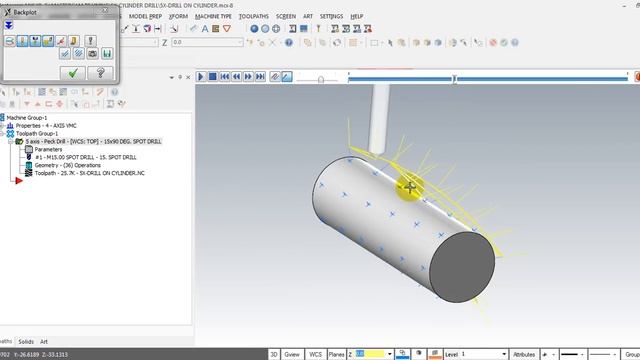Image resolution: width=640 pixels, height=360 pixels.
Task: Open the Z coordinate field dropdown arrow
Action: 240,42
